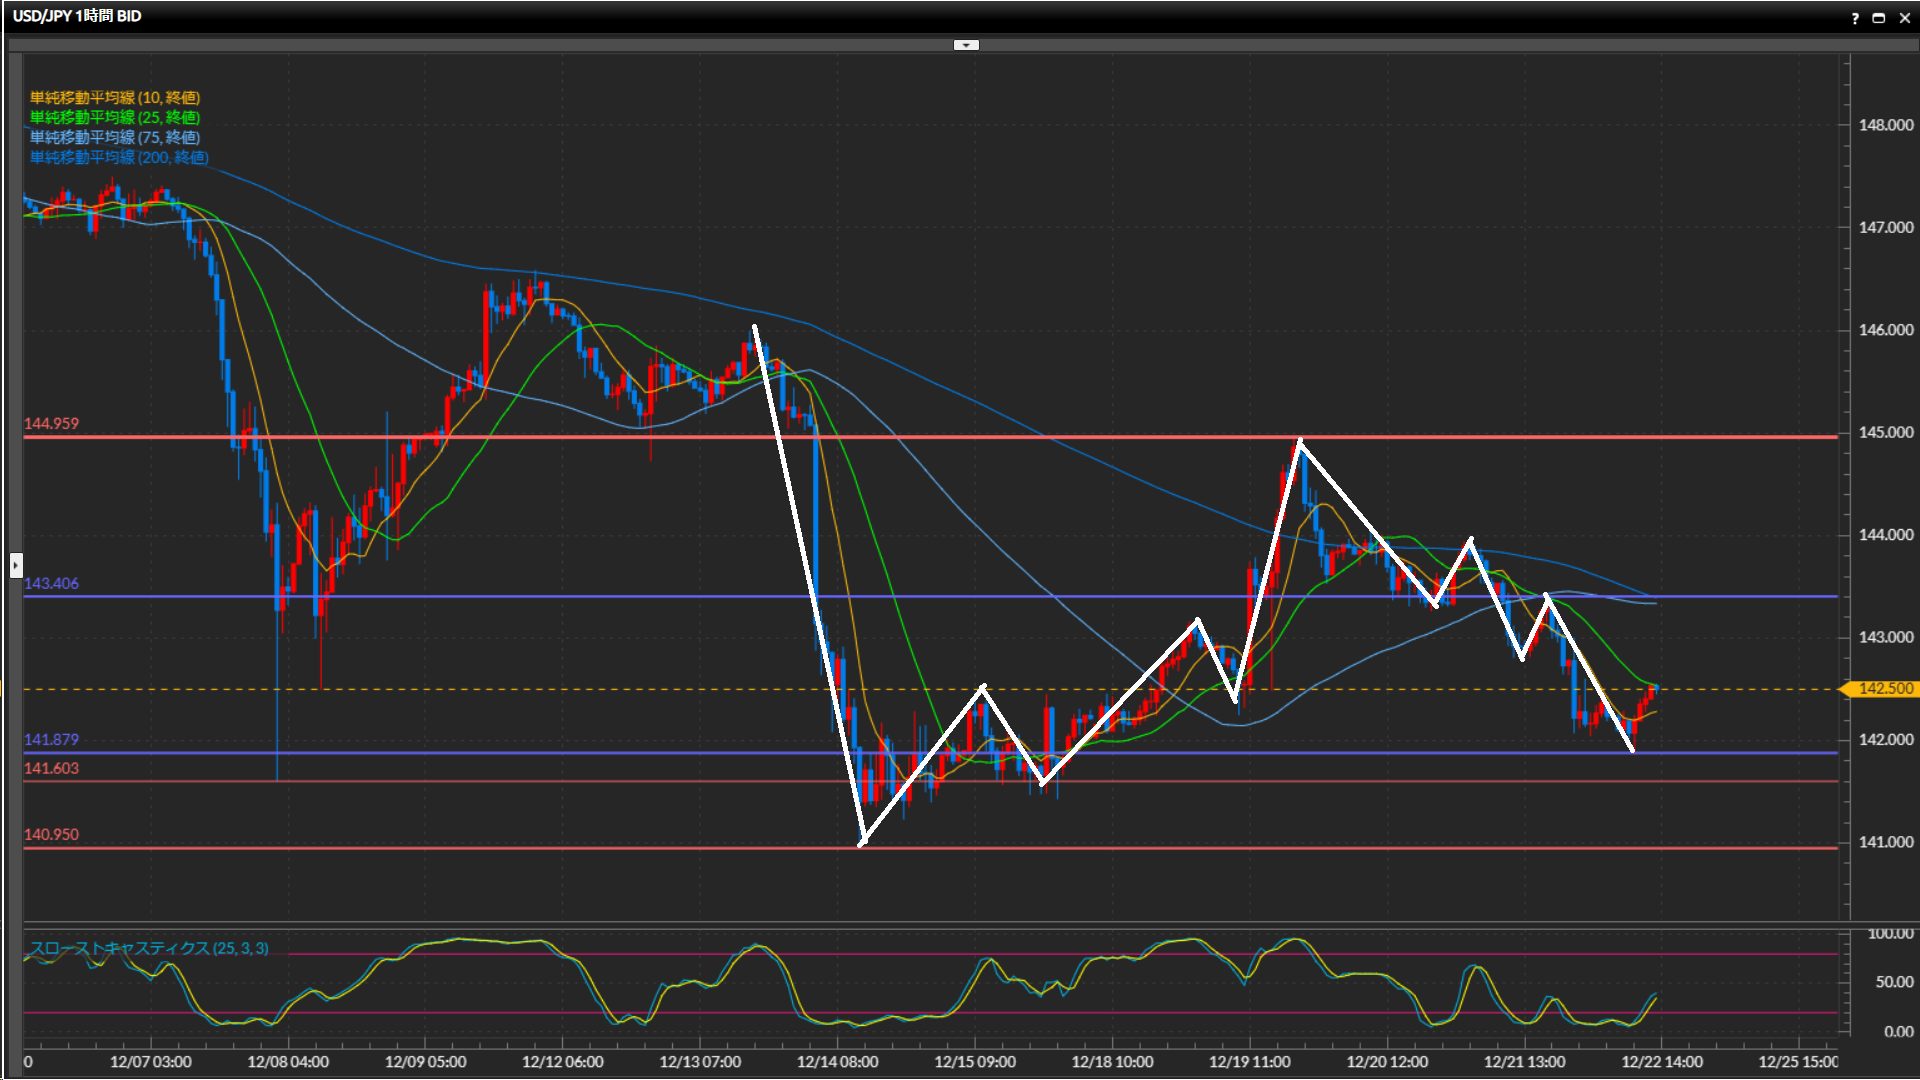Select the 25-period moving average label

pyautogui.click(x=115, y=117)
